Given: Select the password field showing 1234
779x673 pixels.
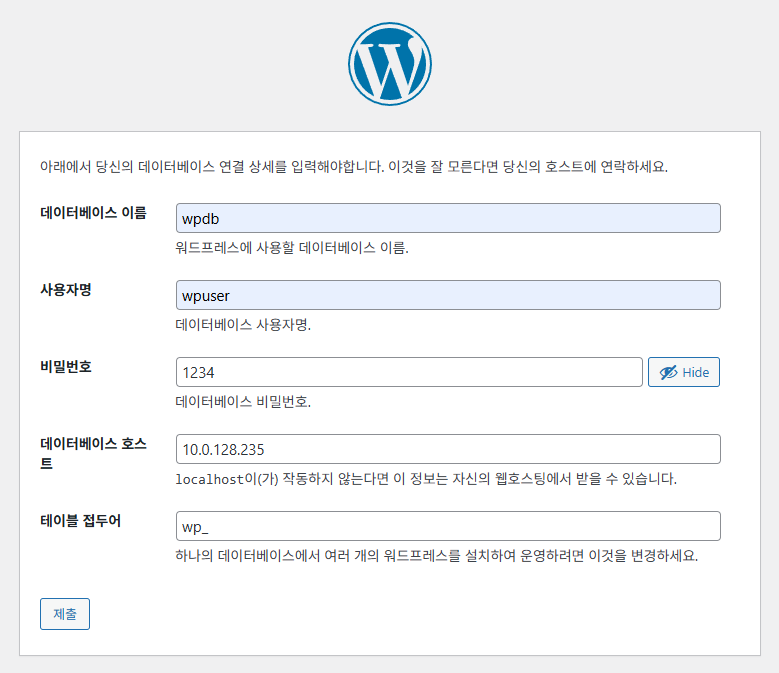Looking at the screenshot, I should (x=409, y=372).
